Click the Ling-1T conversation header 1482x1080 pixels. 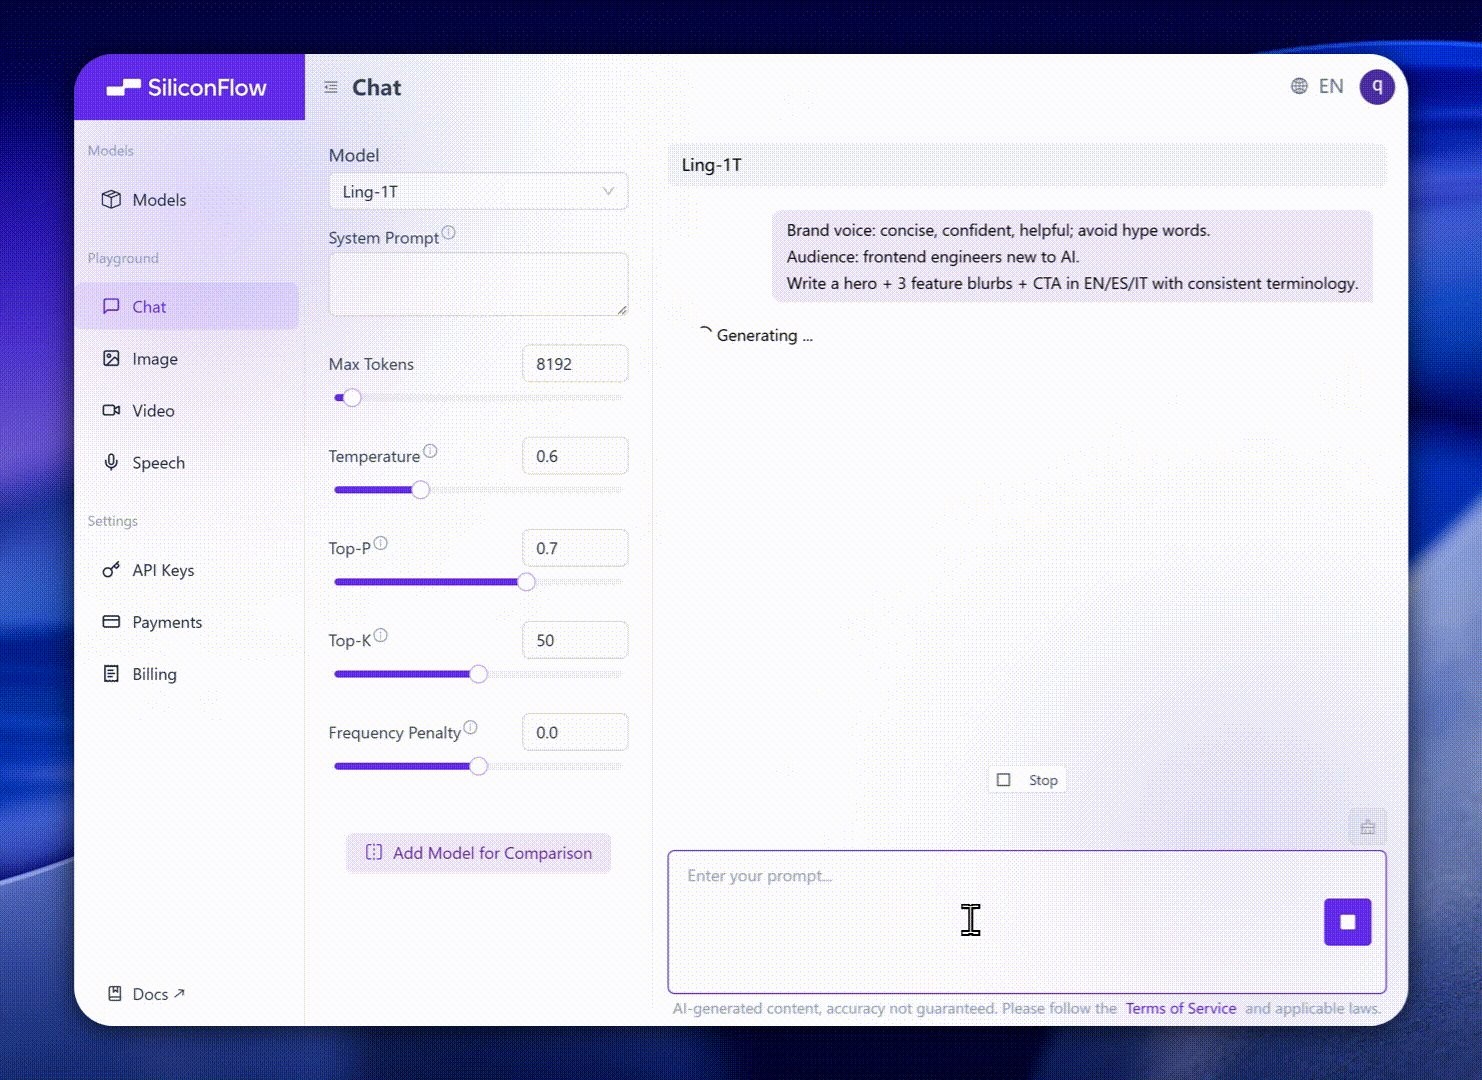[1027, 165]
